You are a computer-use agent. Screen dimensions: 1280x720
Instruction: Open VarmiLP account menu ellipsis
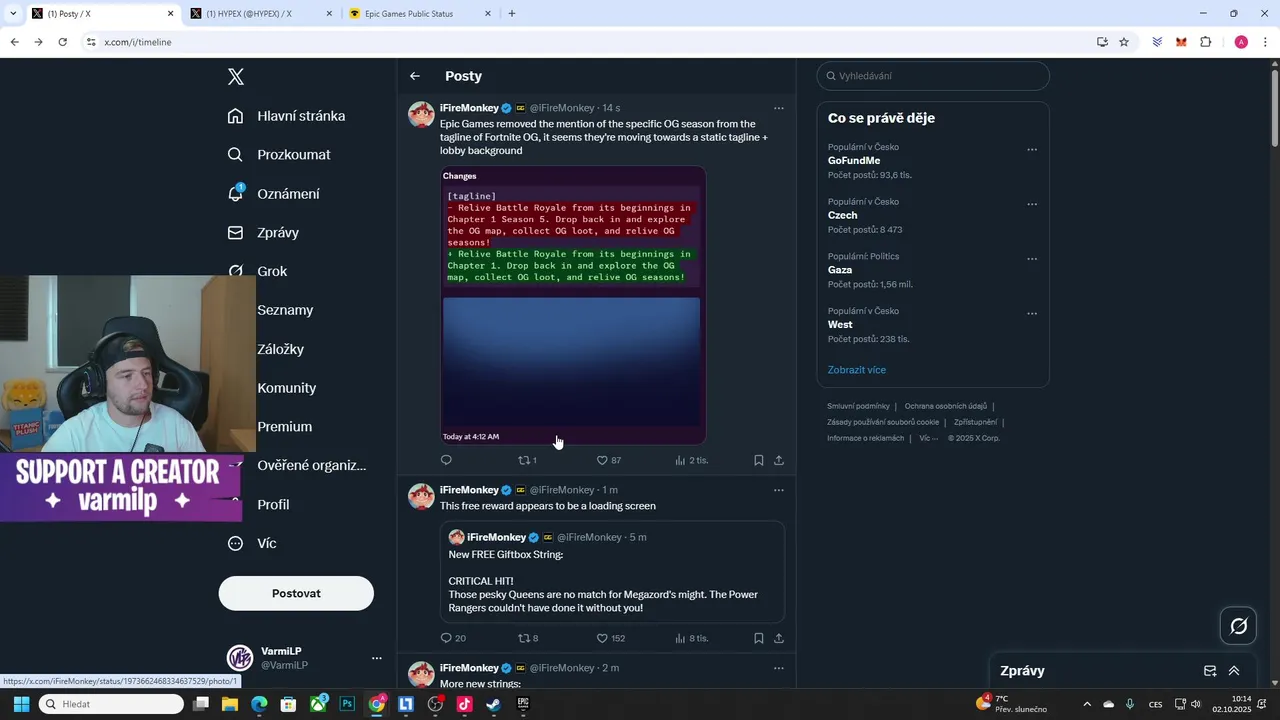(377, 658)
